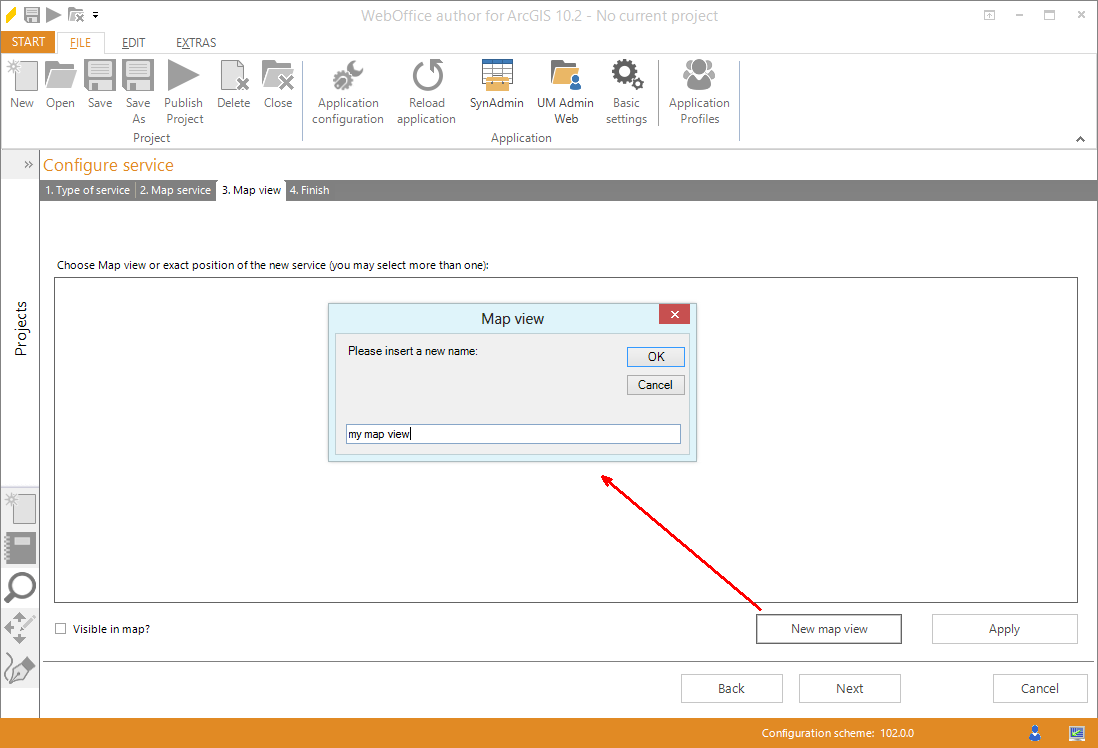Click the New map view button
The height and width of the screenshot is (748, 1098).
[828, 629]
